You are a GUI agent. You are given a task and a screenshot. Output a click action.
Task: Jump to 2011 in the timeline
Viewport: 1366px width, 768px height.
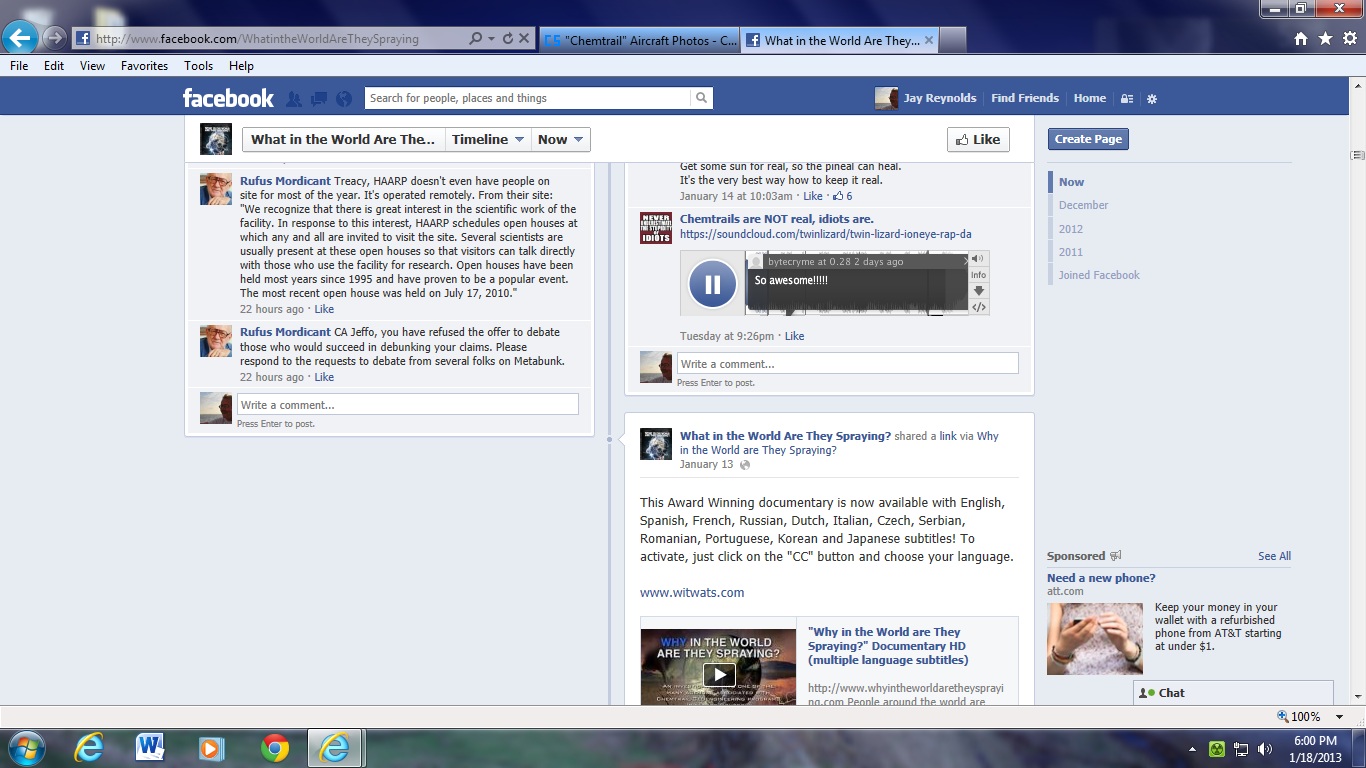(x=1071, y=252)
